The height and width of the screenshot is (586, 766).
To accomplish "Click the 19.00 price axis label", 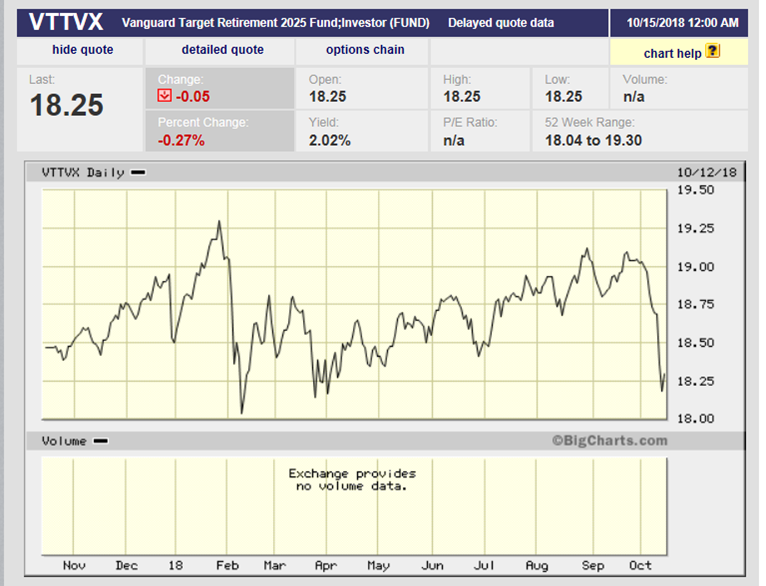I will [x=695, y=267].
